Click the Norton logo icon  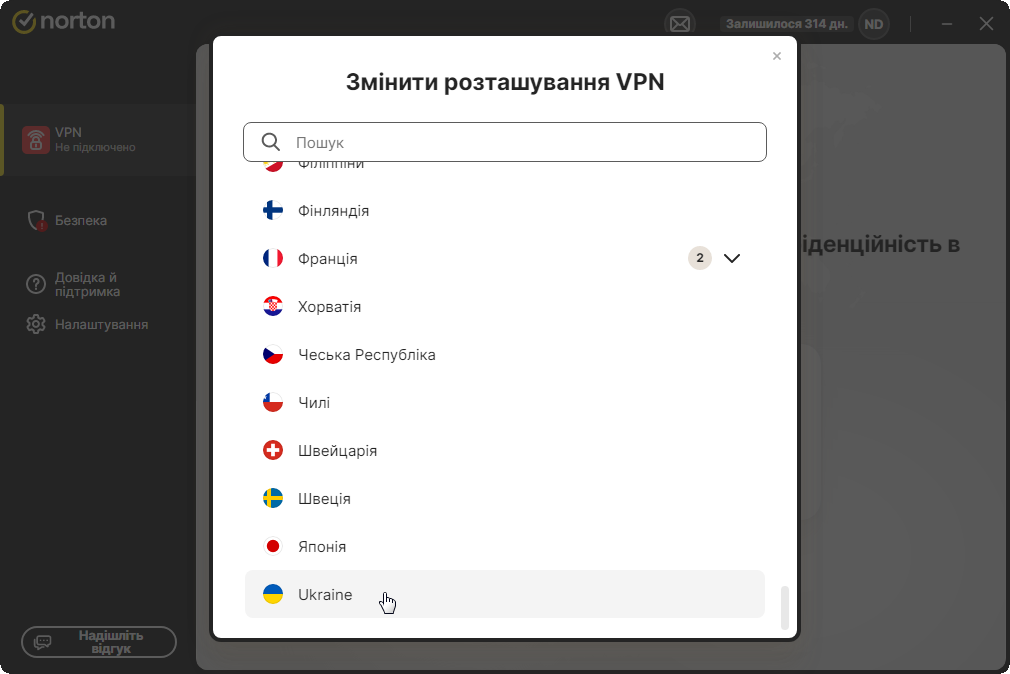coord(24,22)
